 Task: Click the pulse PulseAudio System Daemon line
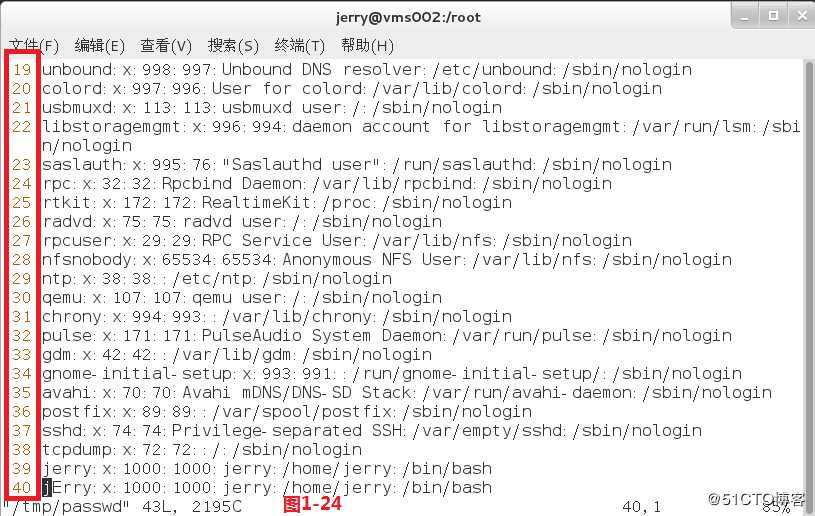387,335
